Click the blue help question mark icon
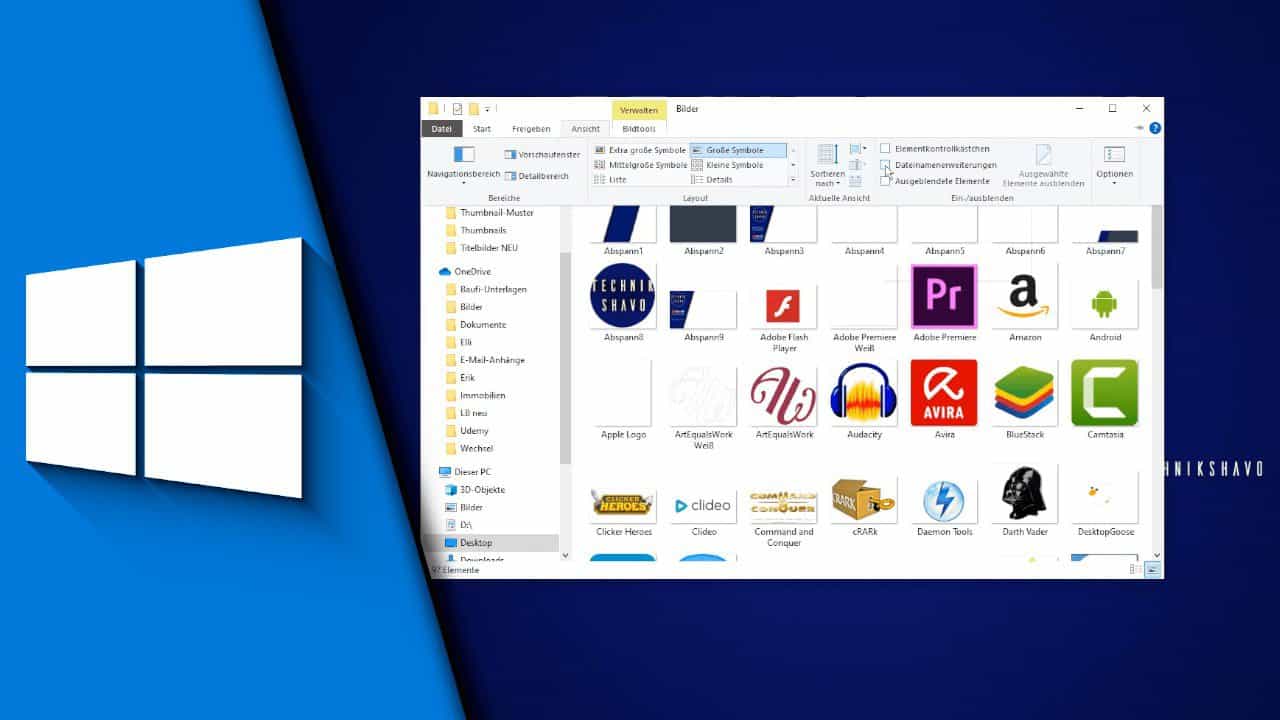 (1155, 128)
